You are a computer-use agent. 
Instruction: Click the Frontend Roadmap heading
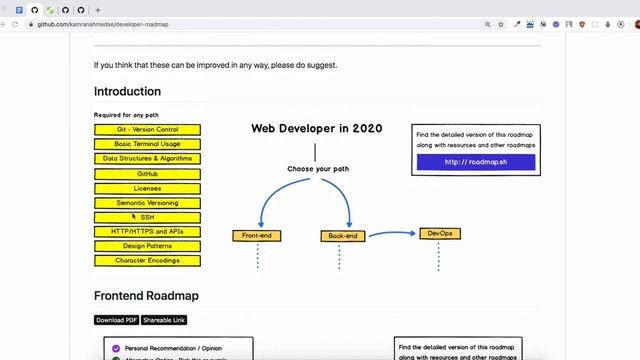coord(146,296)
